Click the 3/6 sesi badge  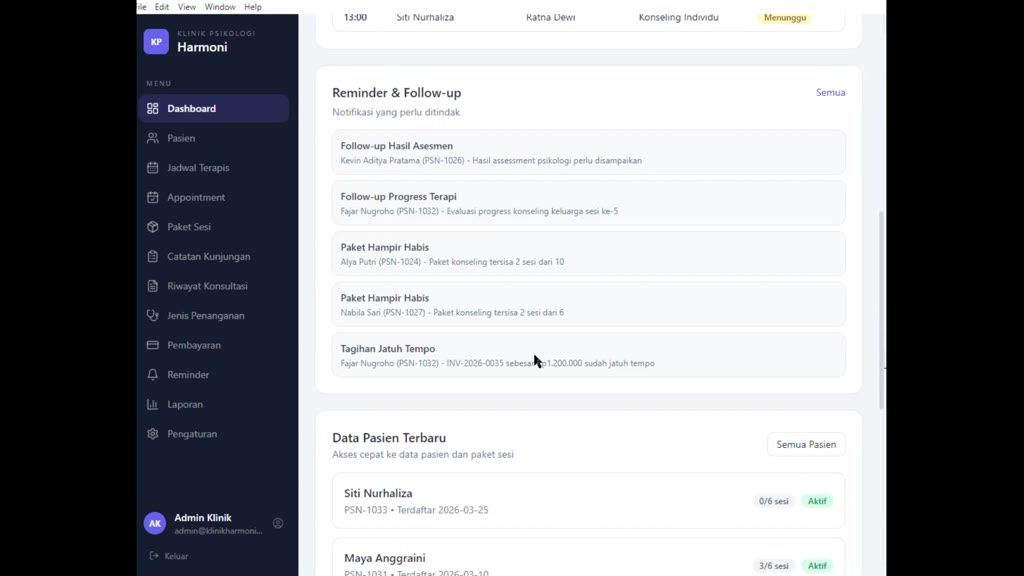(774, 566)
